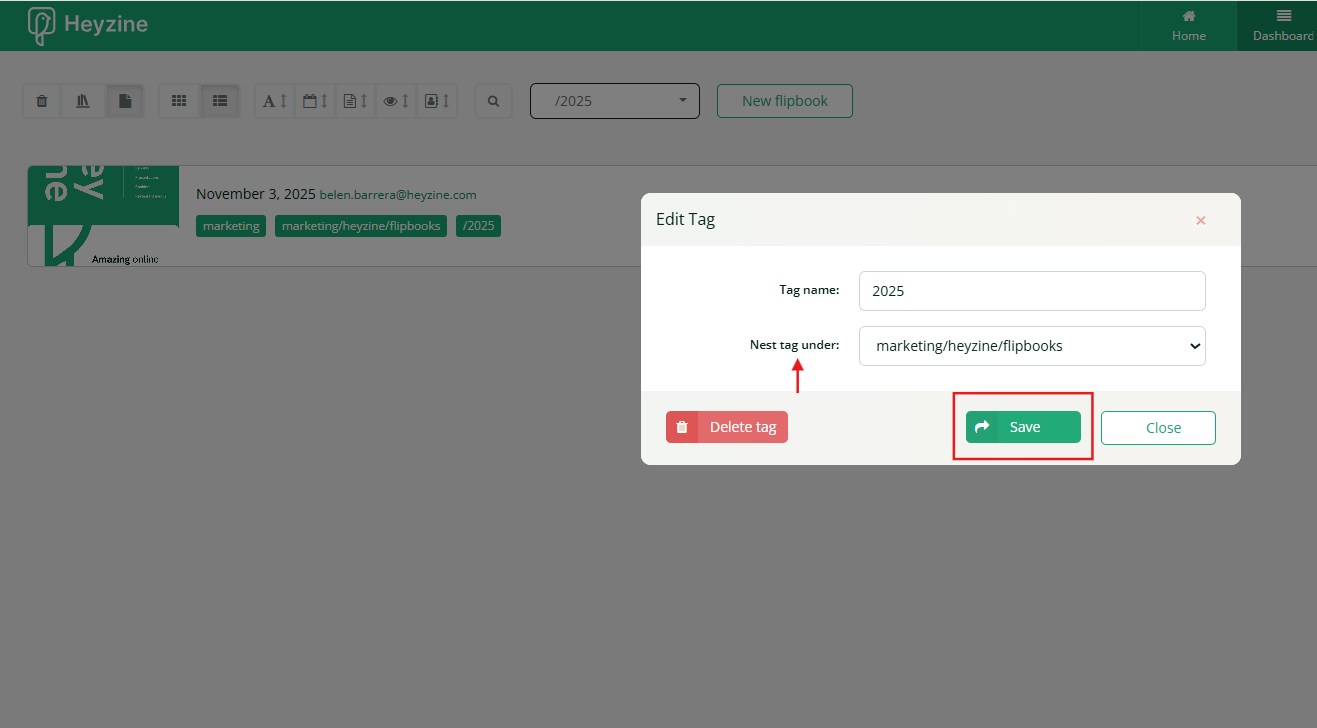
Task: Click the /2025 tag on the flipbook row
Action: pos(478,226)
